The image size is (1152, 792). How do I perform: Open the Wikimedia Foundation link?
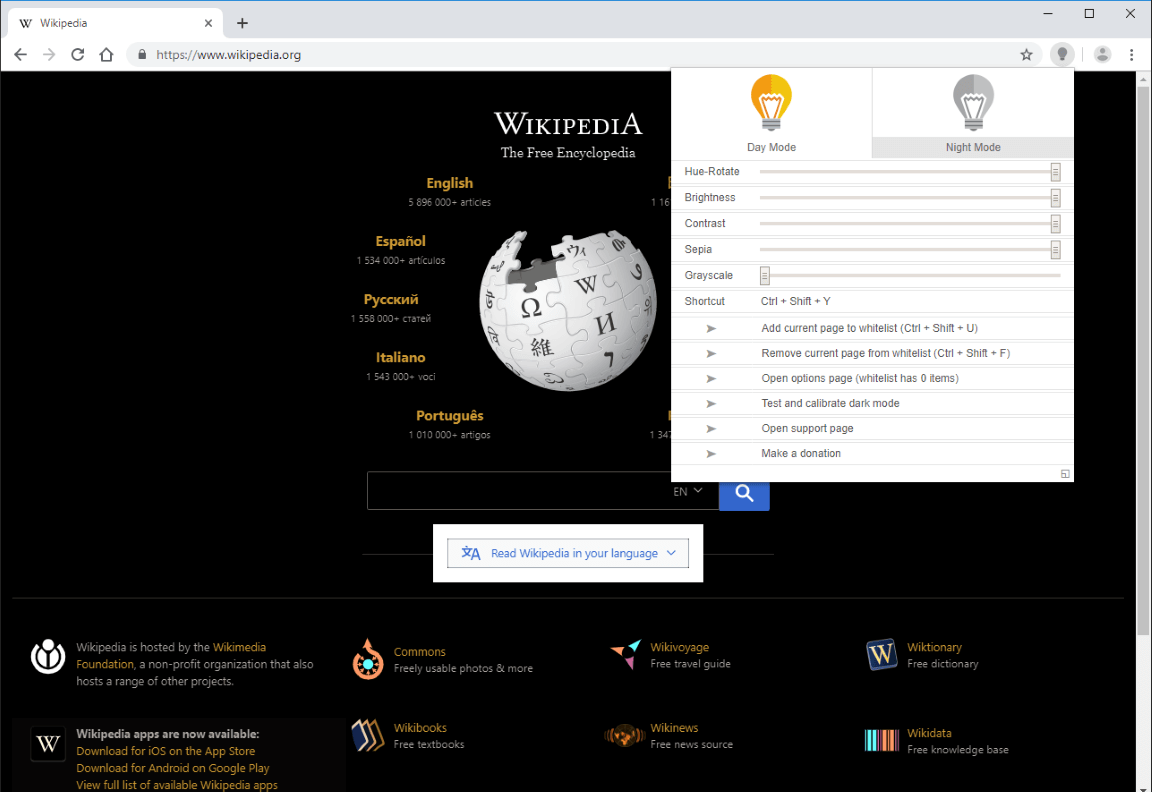pyautogui.click(x=171, y=655)
